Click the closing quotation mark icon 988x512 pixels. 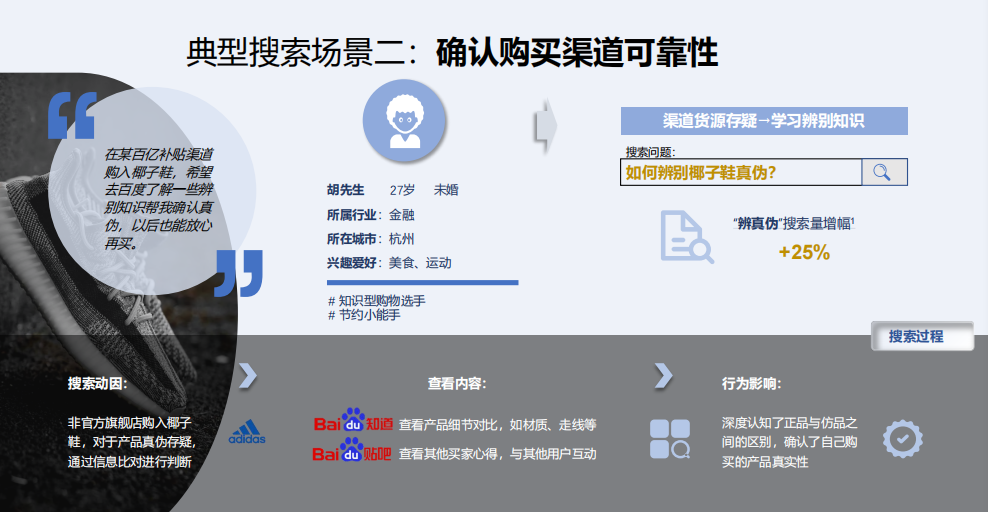pos(239,273)
